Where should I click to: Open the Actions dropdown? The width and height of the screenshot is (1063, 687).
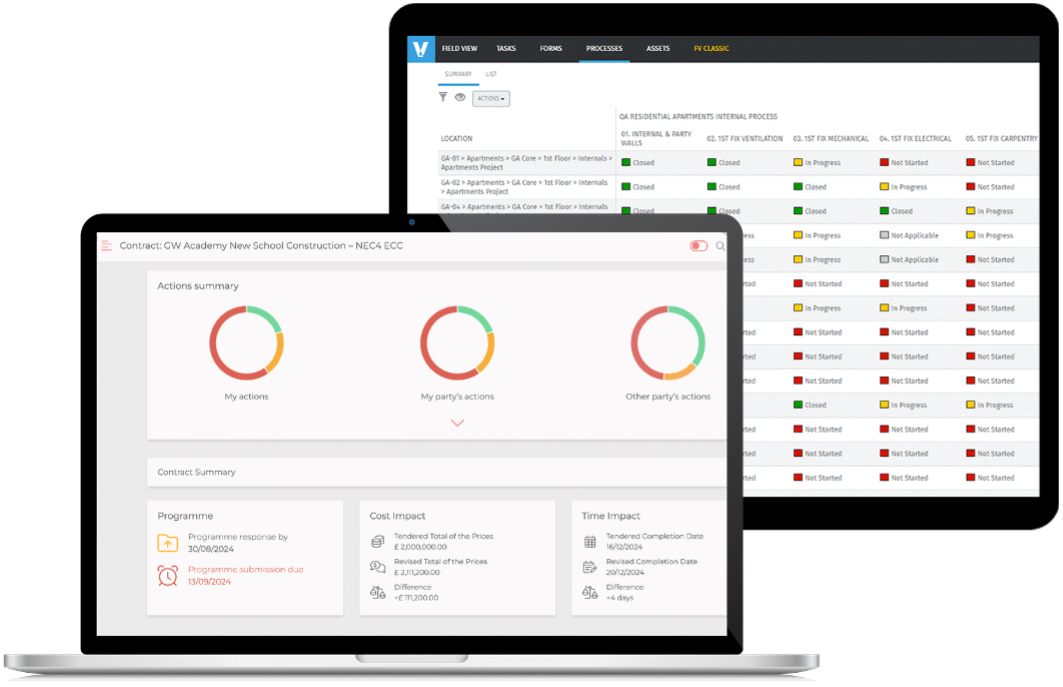pos(490,99)
